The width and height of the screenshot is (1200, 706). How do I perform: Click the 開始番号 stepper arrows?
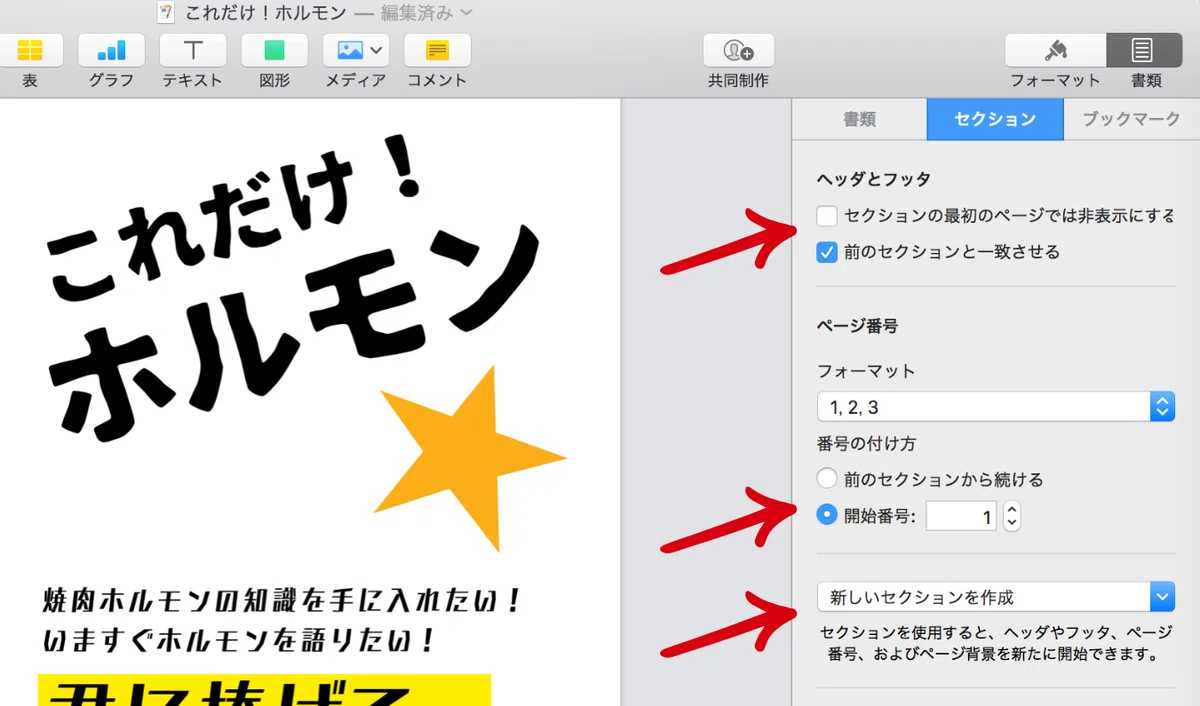(1012, 516)
